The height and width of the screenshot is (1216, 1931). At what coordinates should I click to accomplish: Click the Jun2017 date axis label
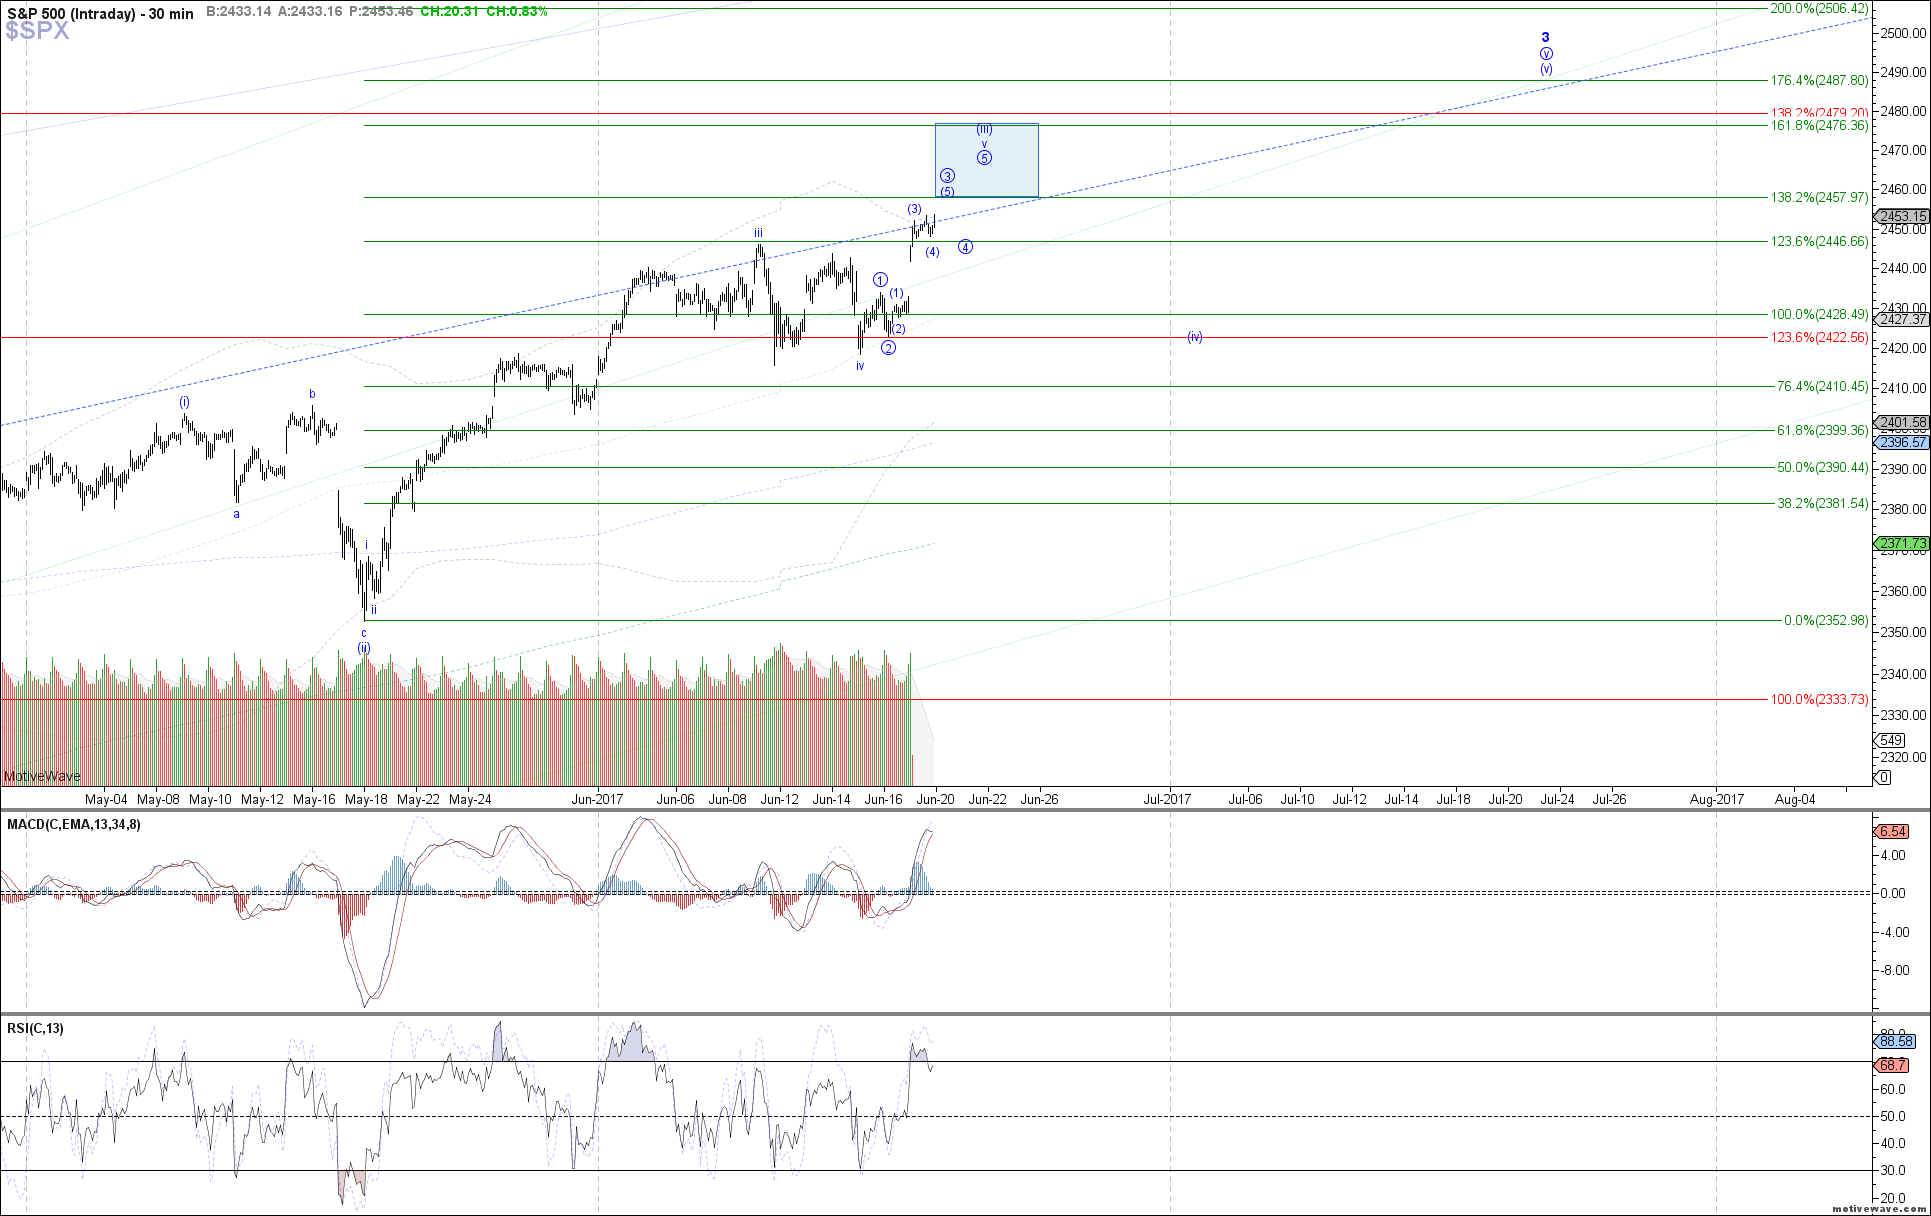597,800
